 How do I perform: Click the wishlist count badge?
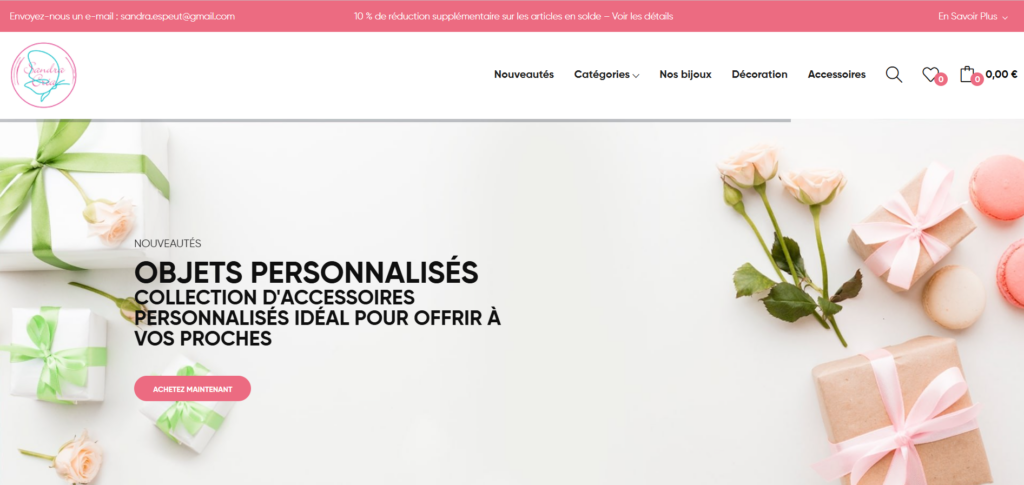tap(940, 80)
